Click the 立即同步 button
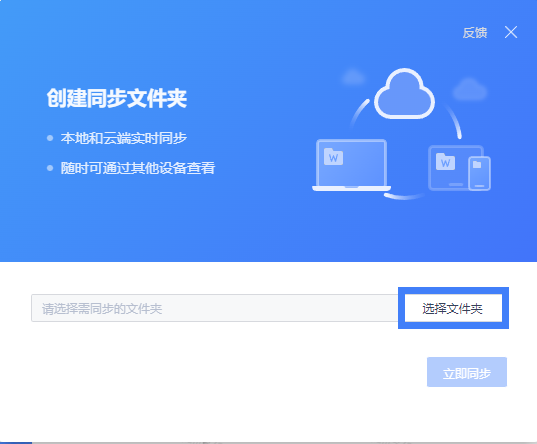 [467, 372]
